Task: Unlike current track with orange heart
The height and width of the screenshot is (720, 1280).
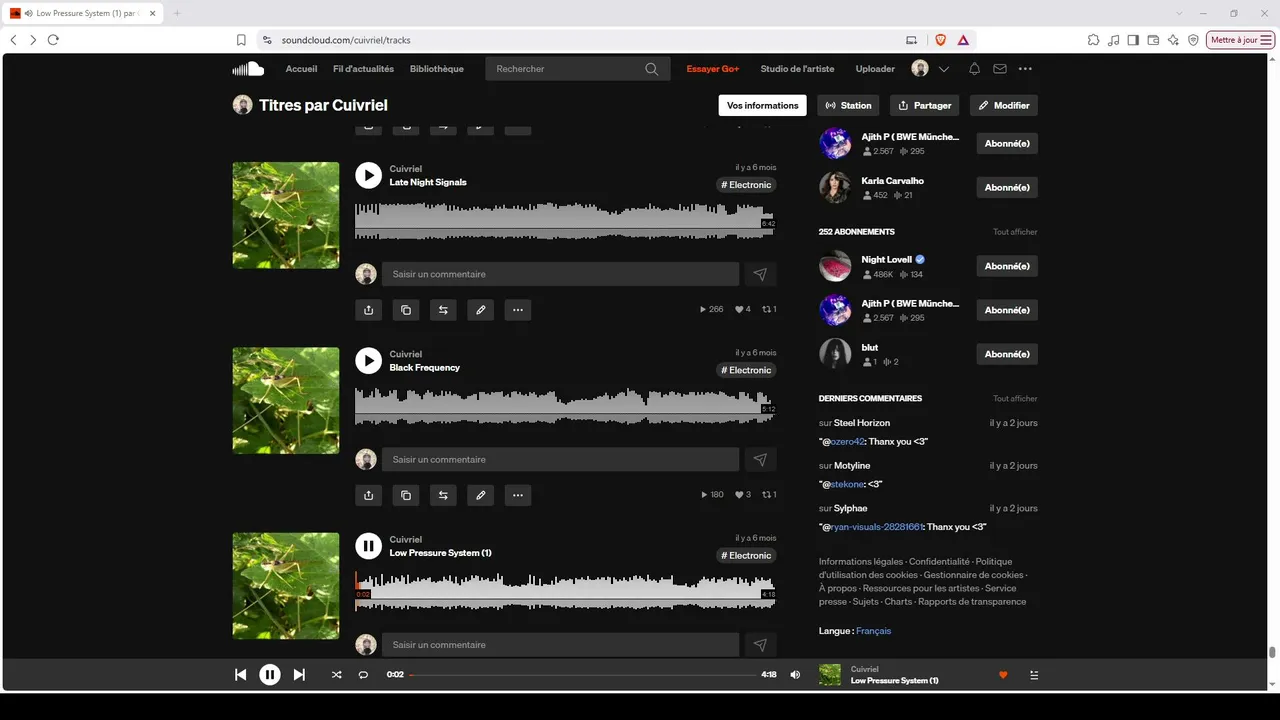Action: click(1003, 675)
